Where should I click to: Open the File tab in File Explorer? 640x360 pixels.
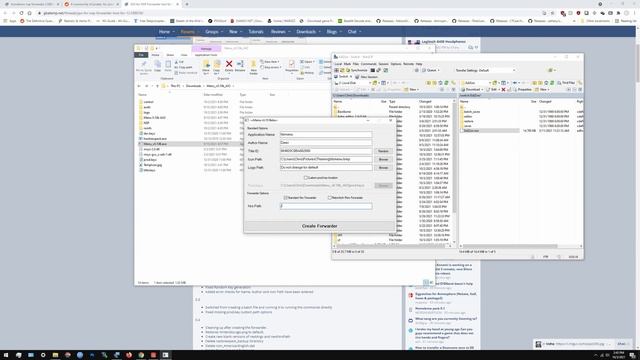(x=141, y=55)
